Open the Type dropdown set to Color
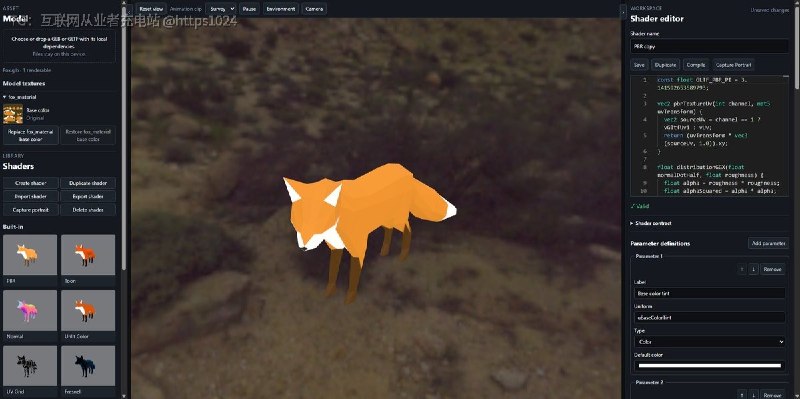Image resolution: width=800 pixels, height=399 pixels. 710,342
